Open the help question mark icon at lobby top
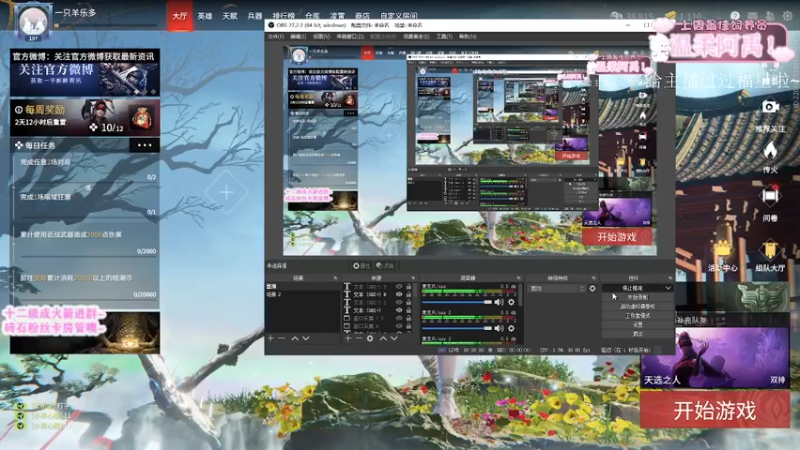This screenshot has height=450, width=800. 735,16
